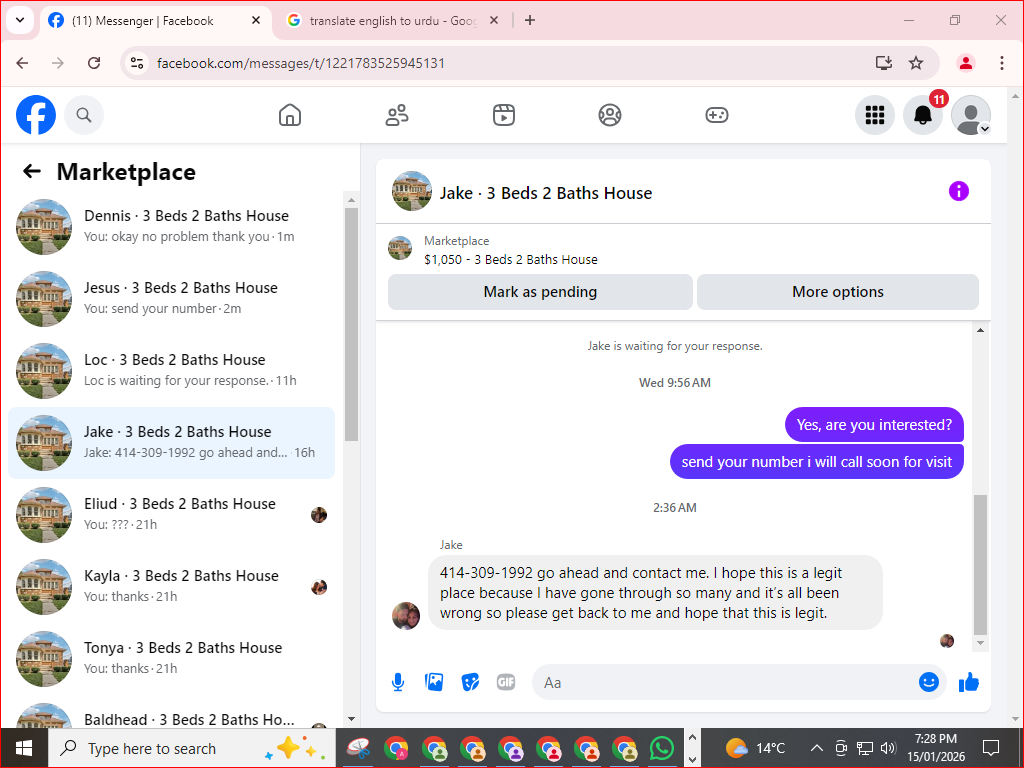1024x768 pixels.
Task: Click the address bar URL
Action: (x=301, y=63)
